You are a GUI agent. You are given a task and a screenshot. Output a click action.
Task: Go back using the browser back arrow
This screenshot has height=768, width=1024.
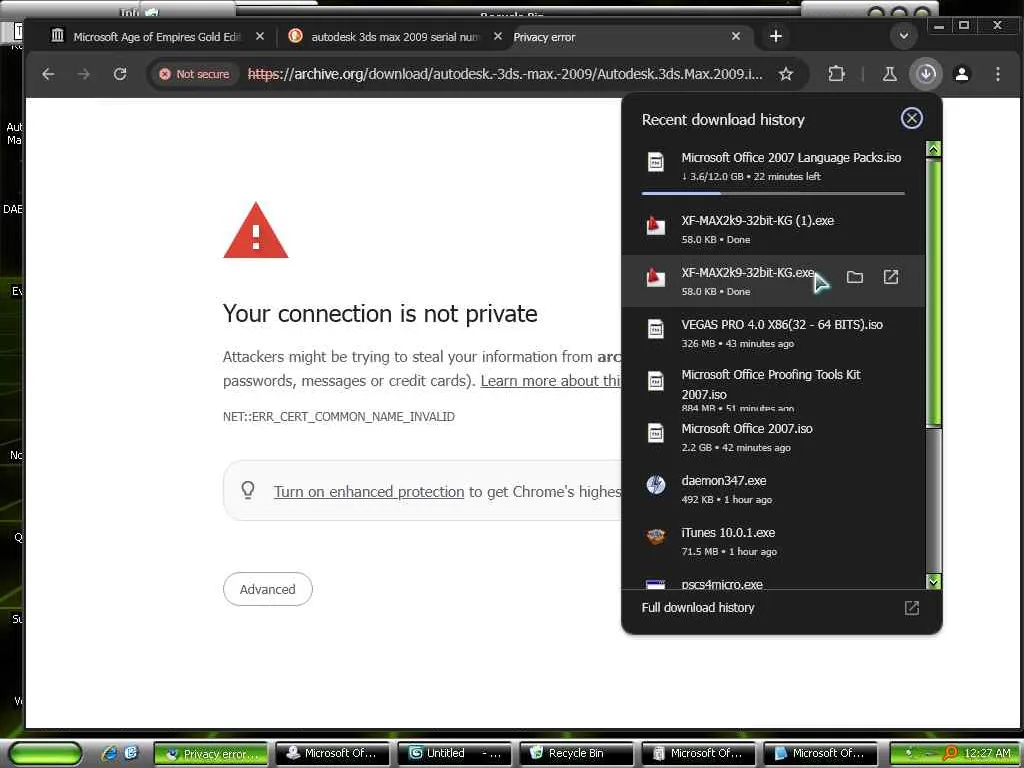point(48,74)
